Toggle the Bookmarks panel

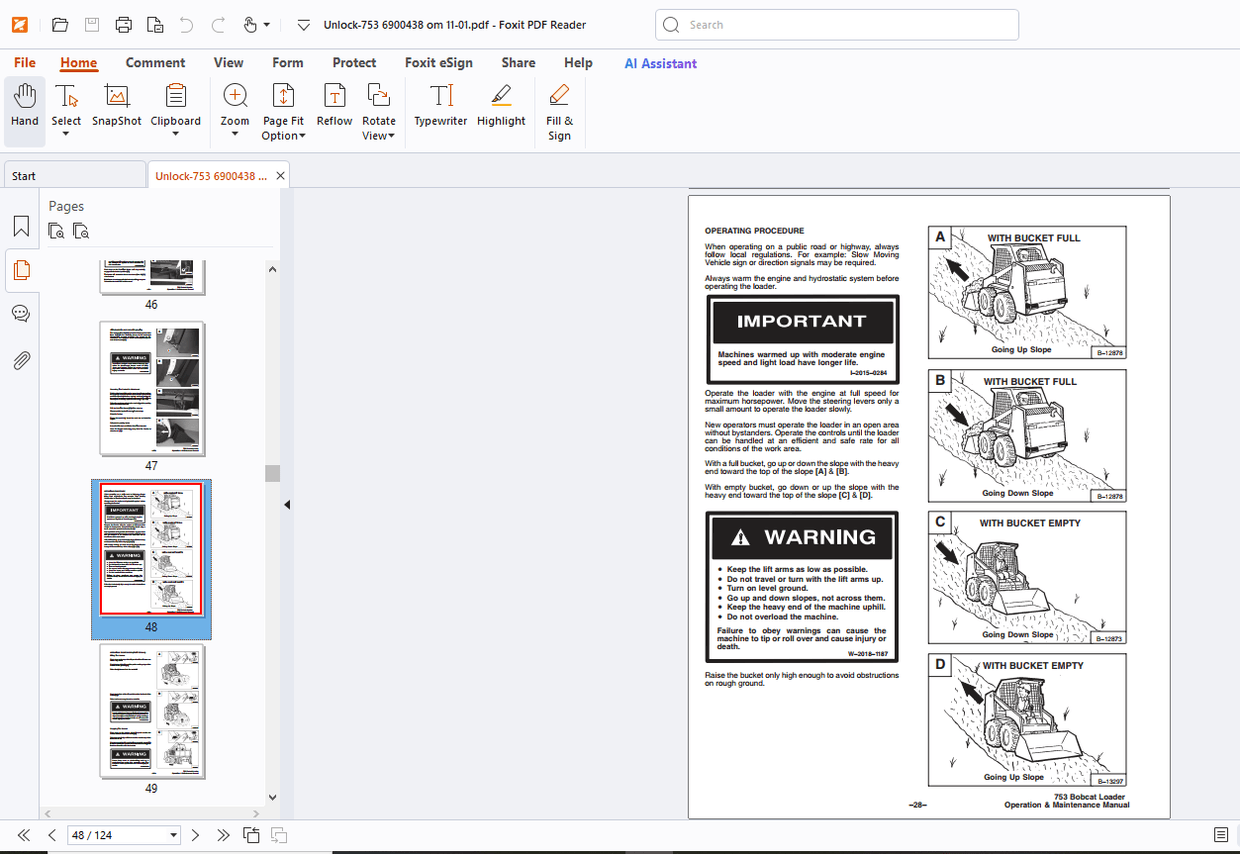coord(21,226)
